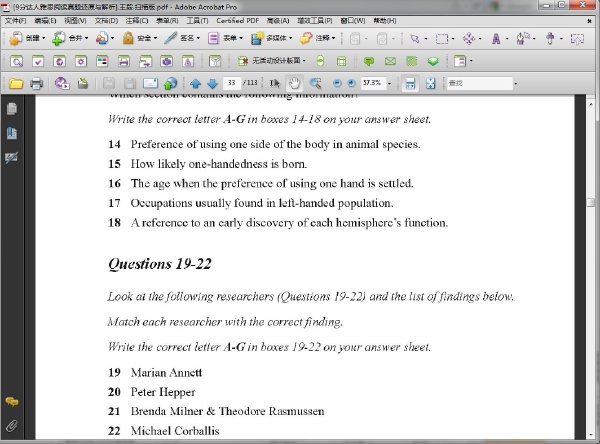Click the color bars icon in second toolbar

click(102, 61)
